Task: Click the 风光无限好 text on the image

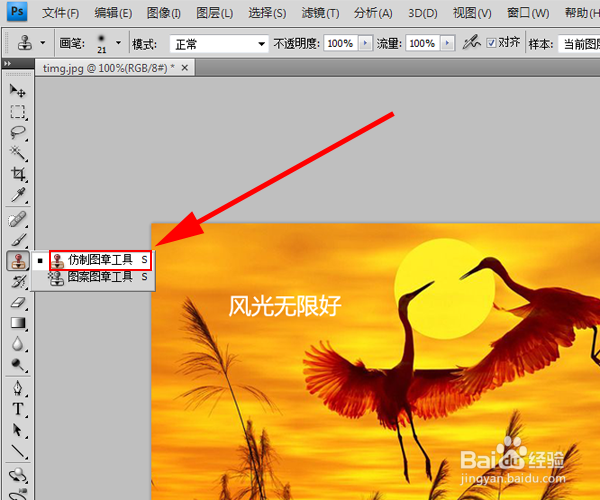Action: [x=285, y=306]
